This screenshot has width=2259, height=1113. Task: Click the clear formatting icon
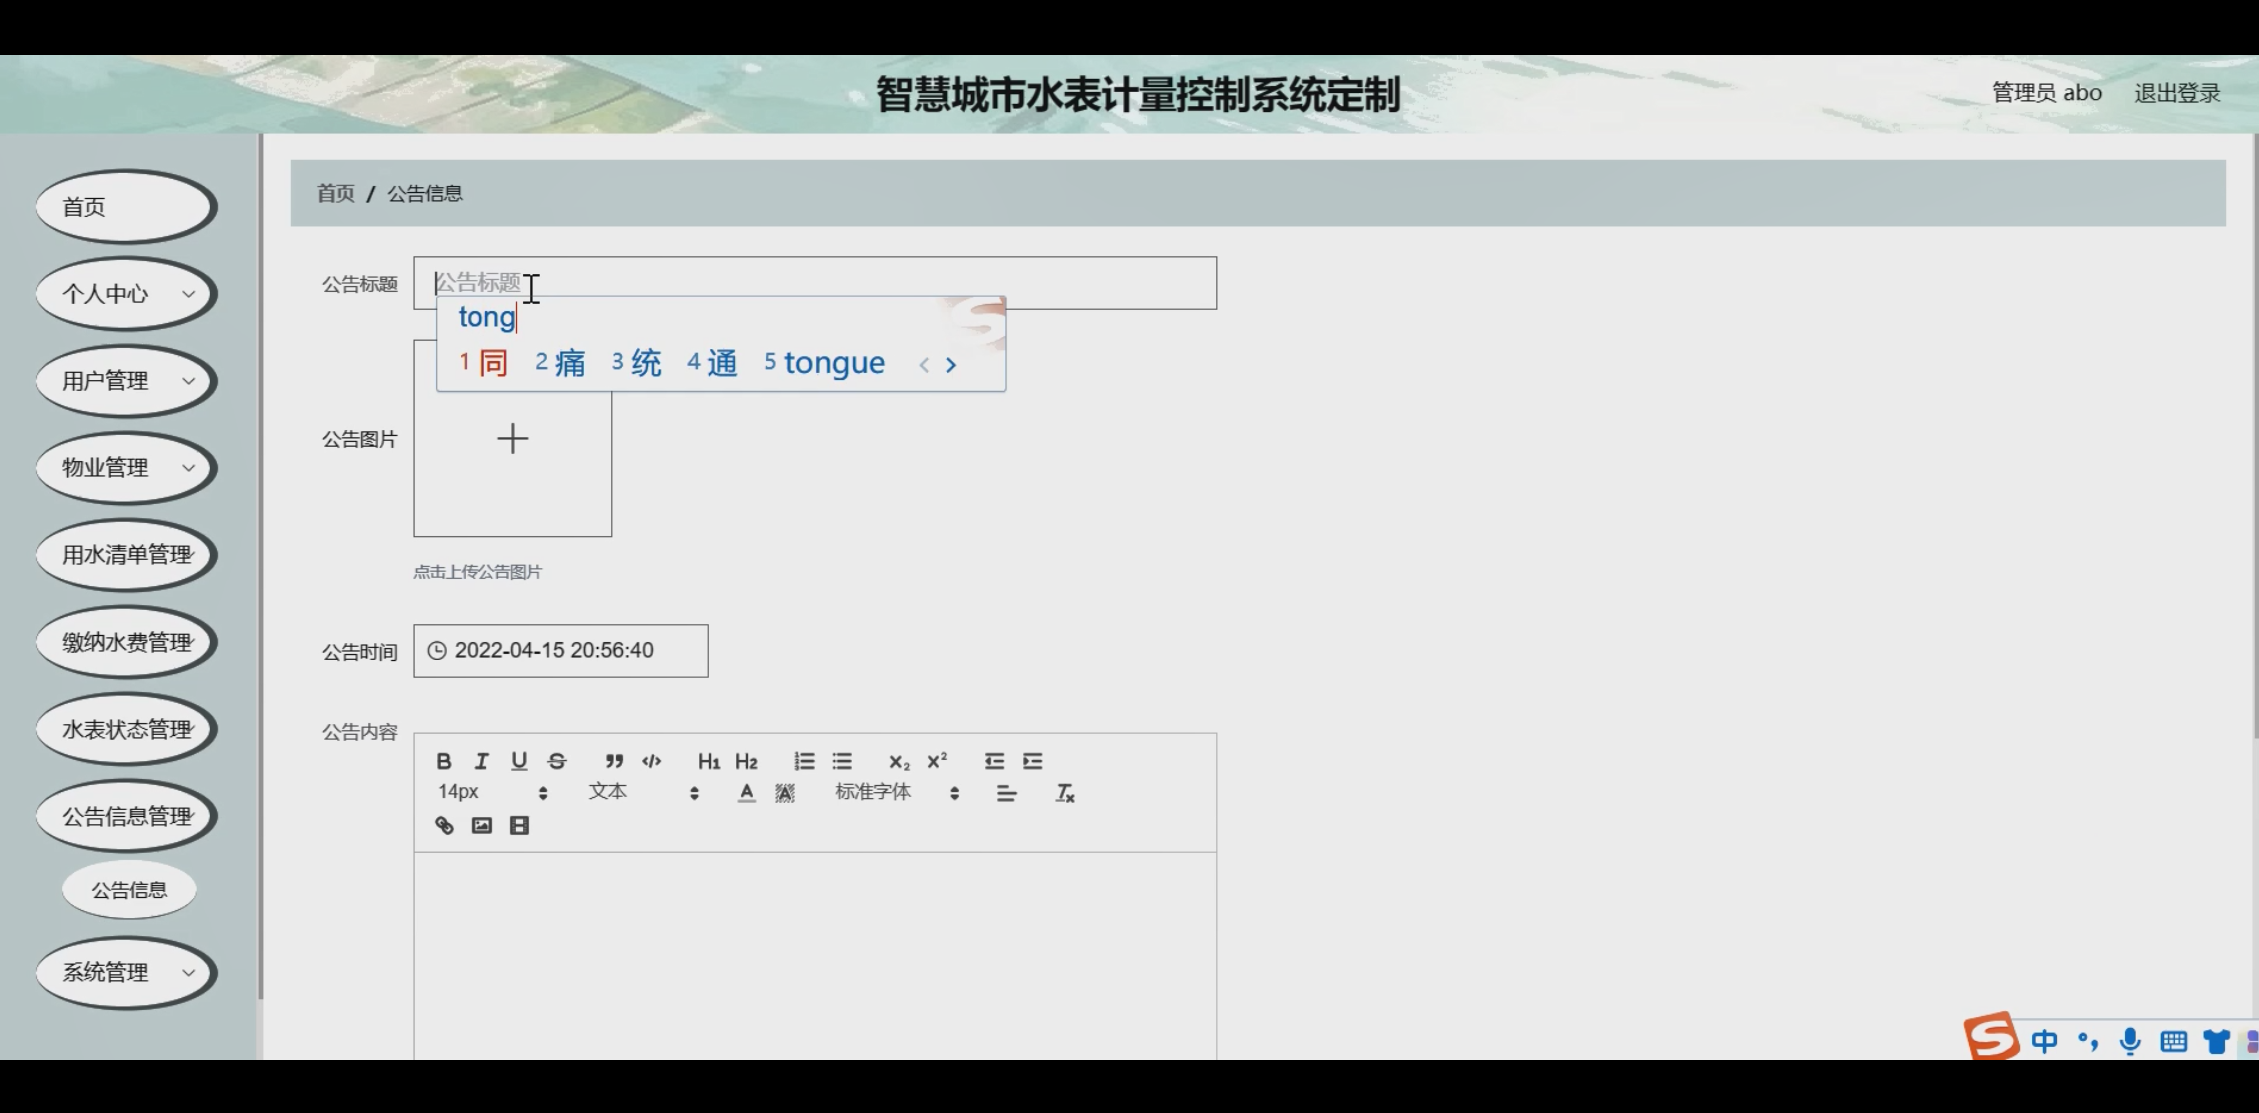[1065, 793]
